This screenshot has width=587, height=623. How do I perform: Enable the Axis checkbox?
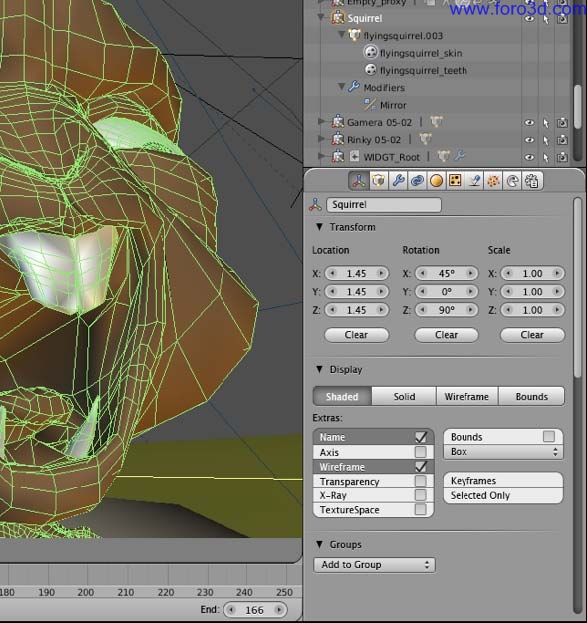click(x=420, y=452)
